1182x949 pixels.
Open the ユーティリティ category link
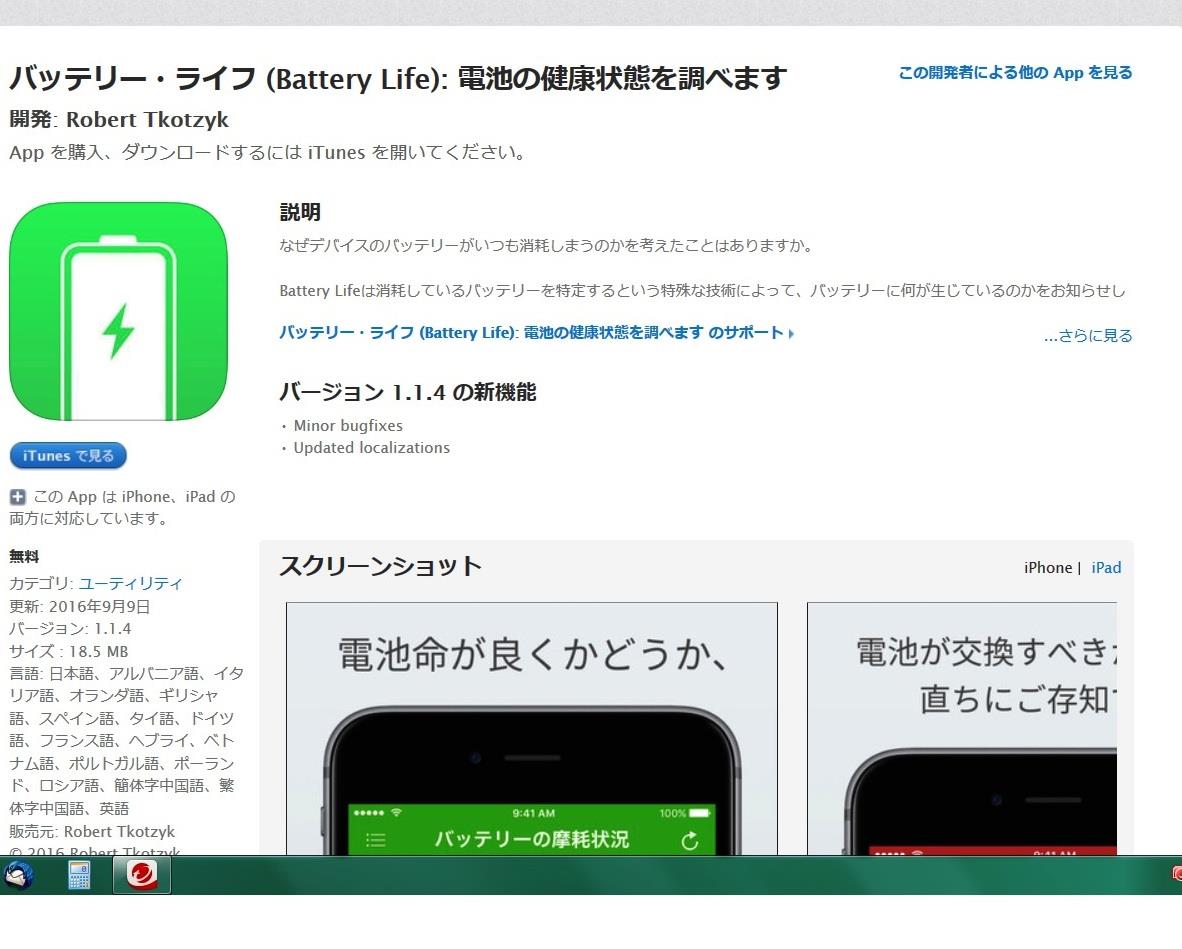click(x=130, y=583)
